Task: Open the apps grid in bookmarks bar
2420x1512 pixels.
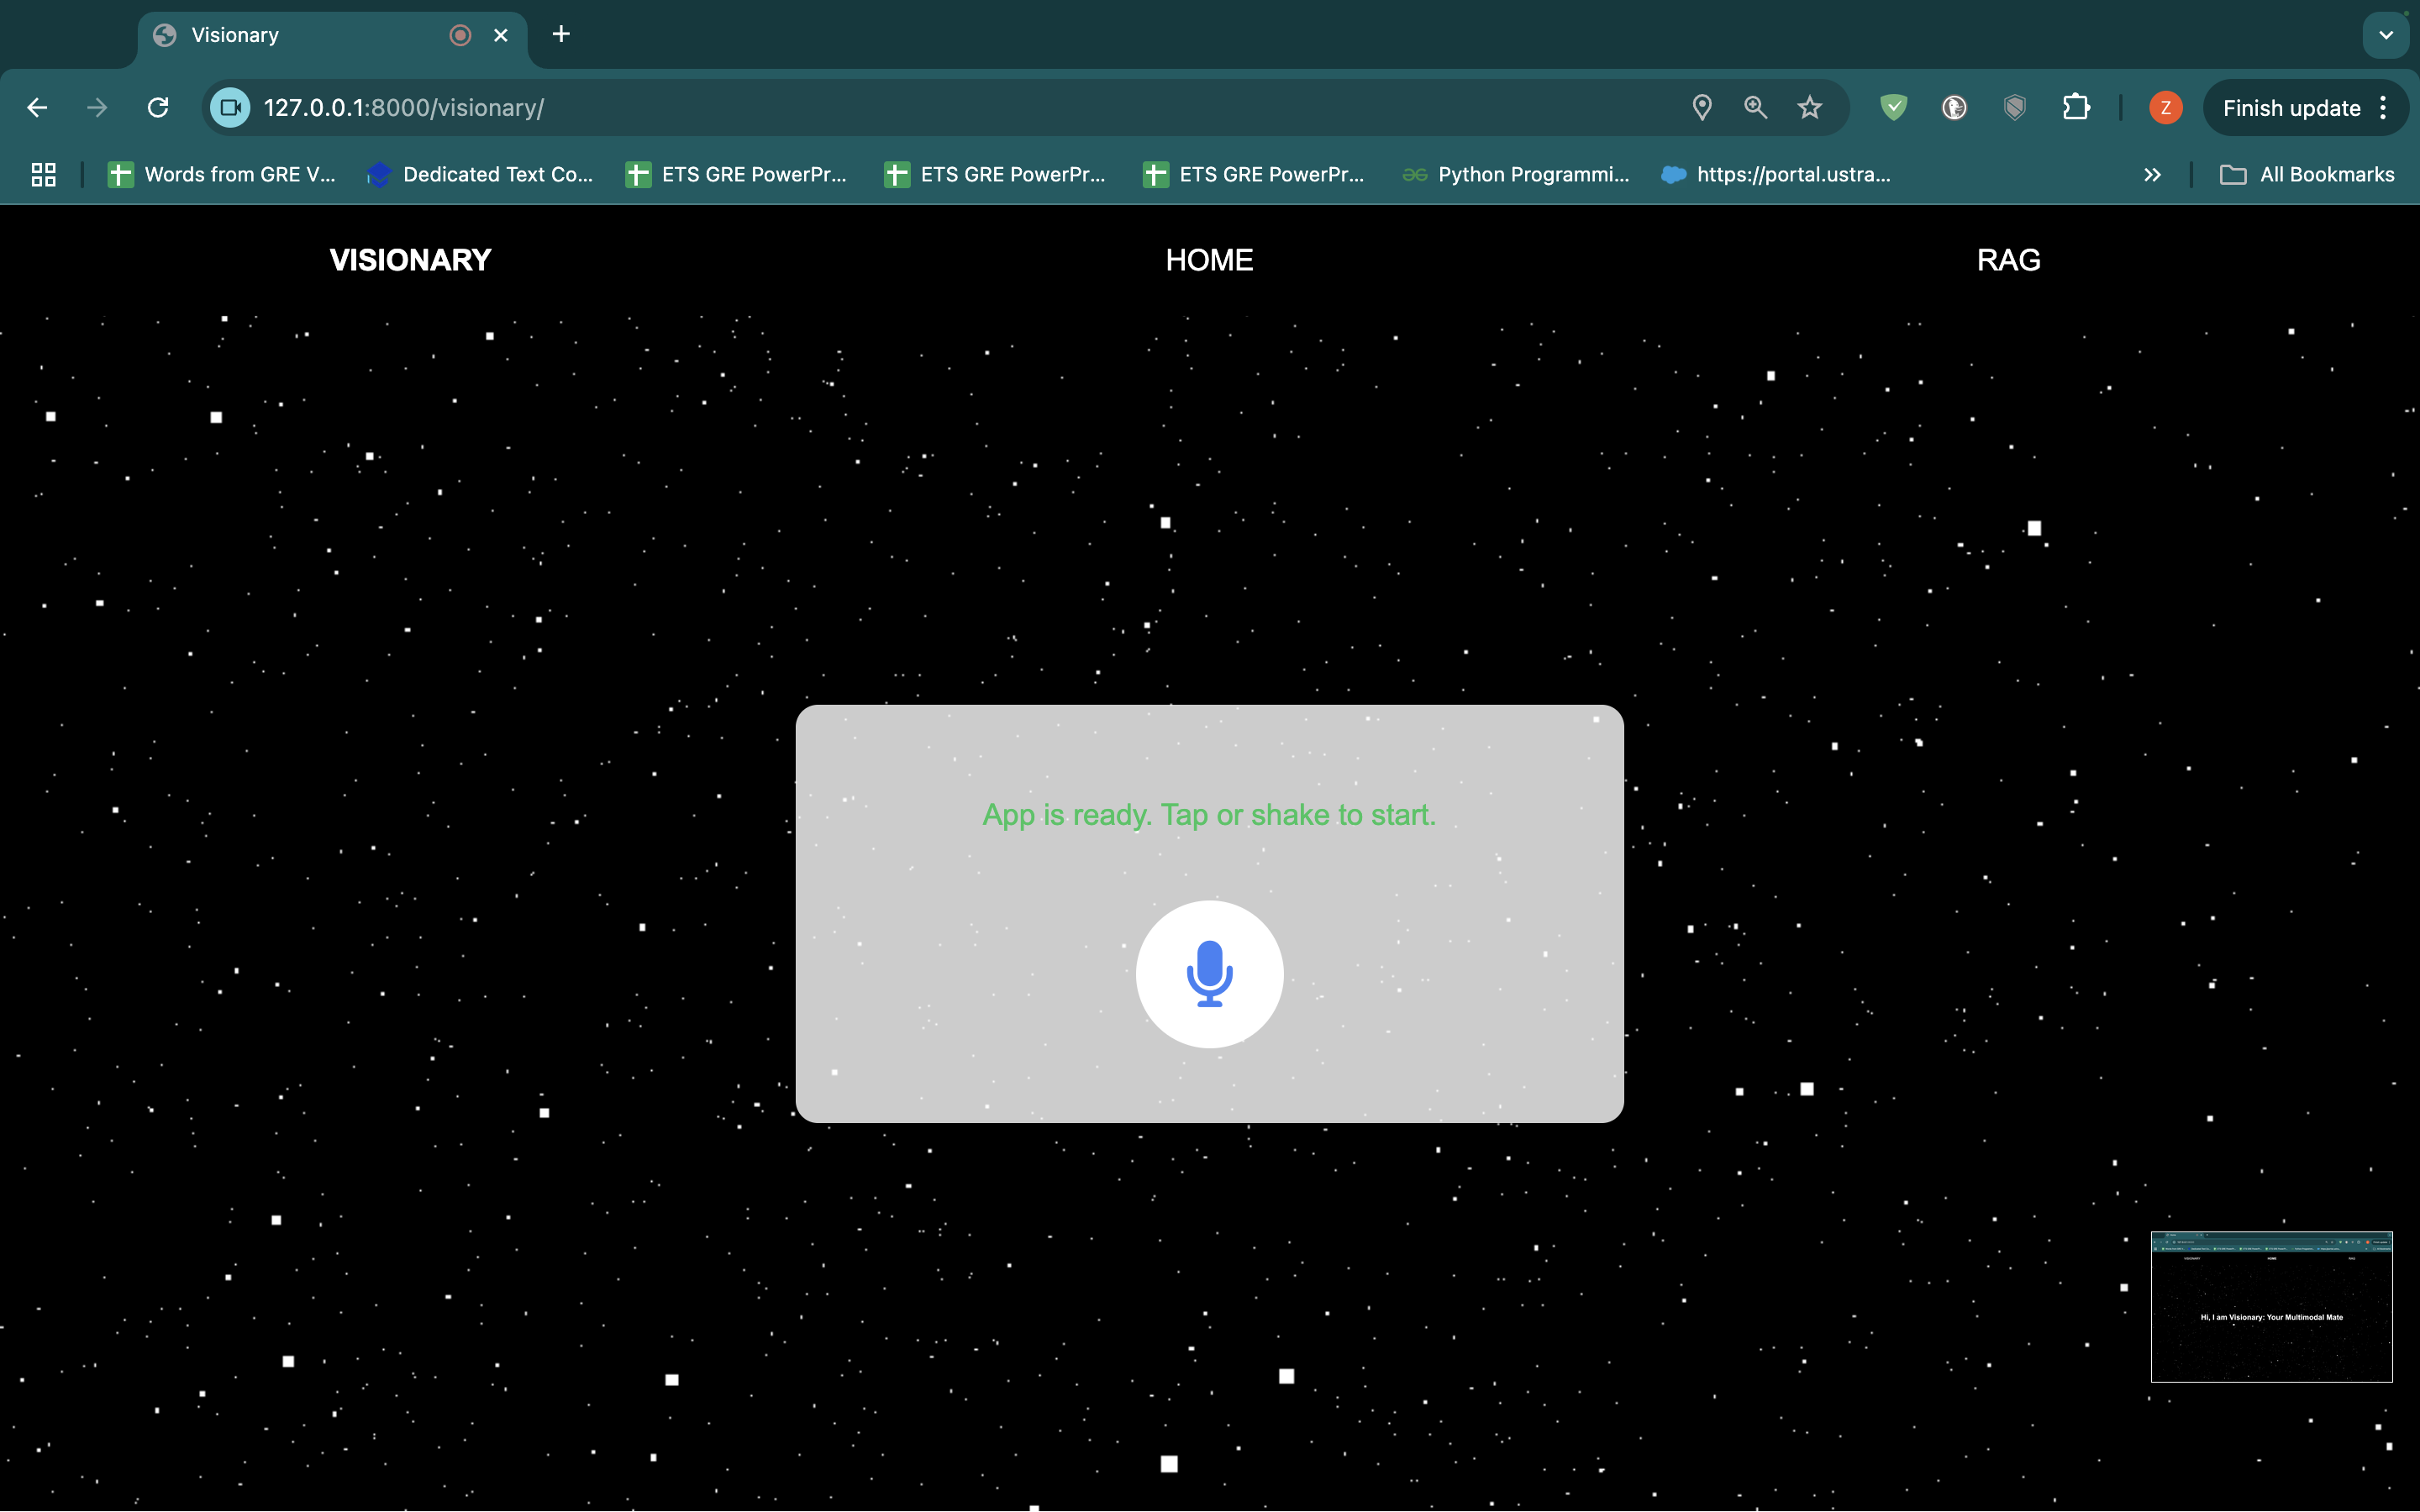Action: point(43,175)
